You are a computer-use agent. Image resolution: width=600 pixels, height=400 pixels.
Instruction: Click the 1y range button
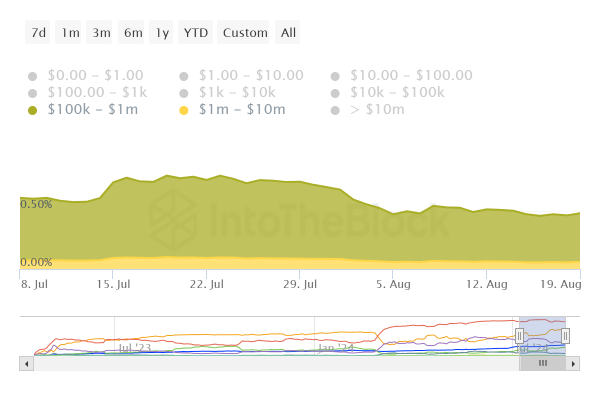point(162,33)
